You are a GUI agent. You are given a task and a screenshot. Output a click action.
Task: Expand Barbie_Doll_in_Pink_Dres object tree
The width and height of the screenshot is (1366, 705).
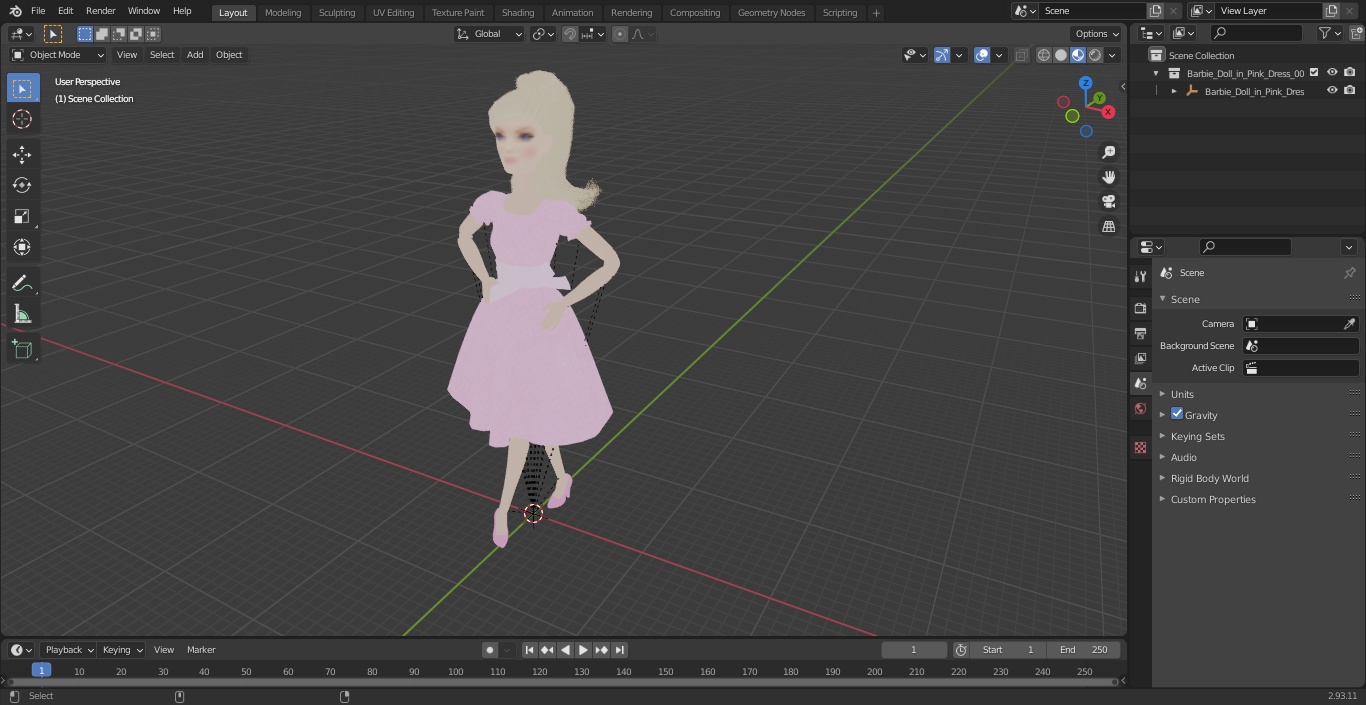tap(1174, 91)
